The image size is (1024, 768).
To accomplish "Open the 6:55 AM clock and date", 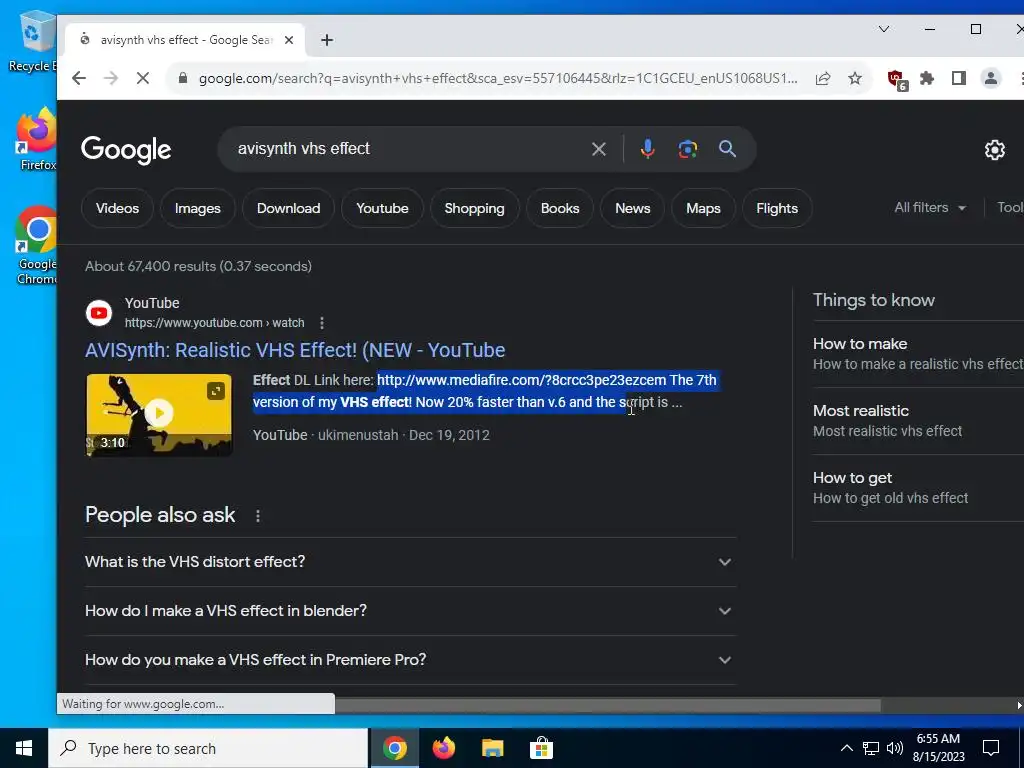I will pos(938,748).
